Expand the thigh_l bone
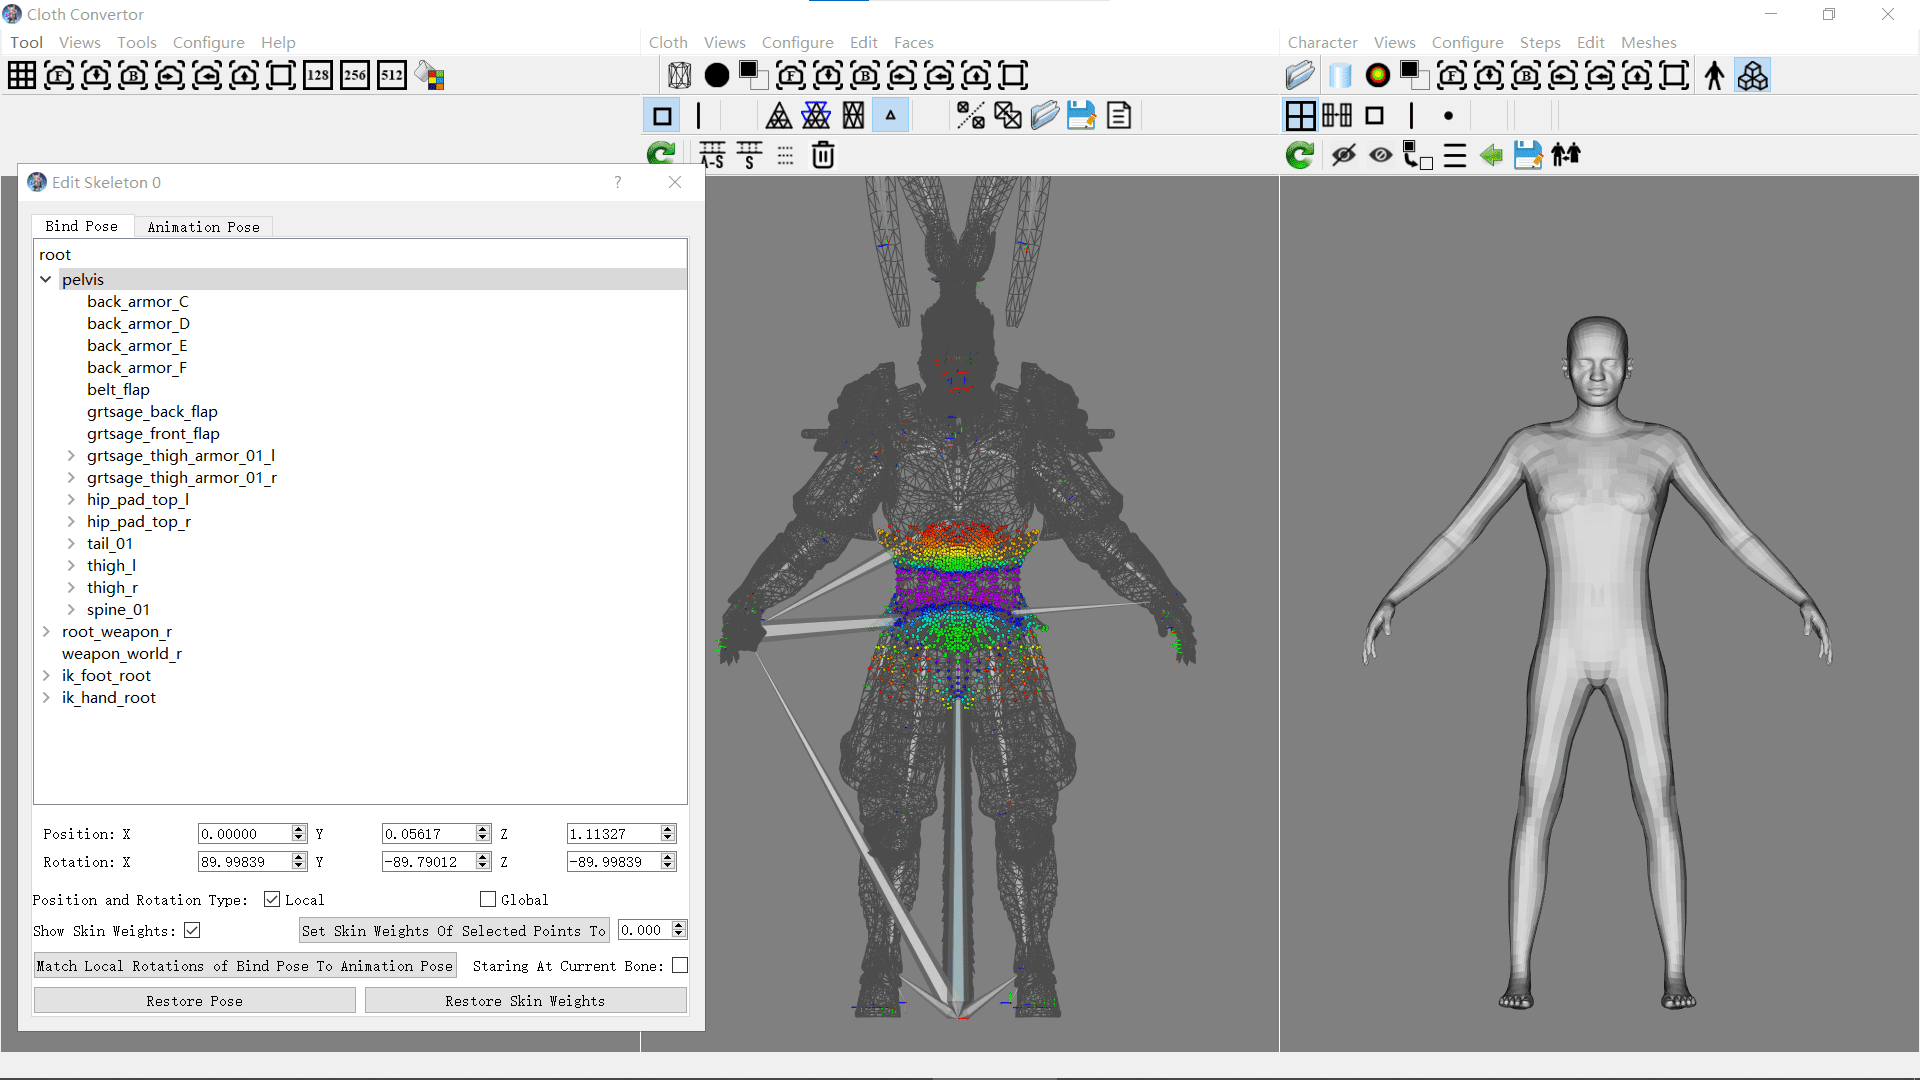The height and width of the screenshot is (1080, 1920). (x=70, y=565)
